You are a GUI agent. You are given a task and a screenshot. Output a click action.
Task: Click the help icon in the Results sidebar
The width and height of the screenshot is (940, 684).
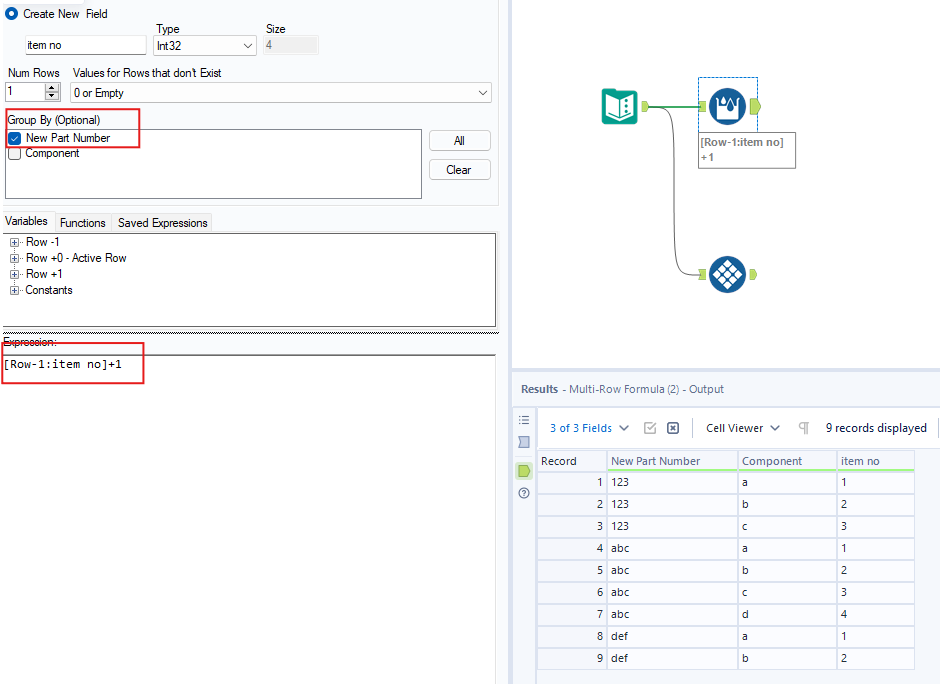(x=523, y=493)
